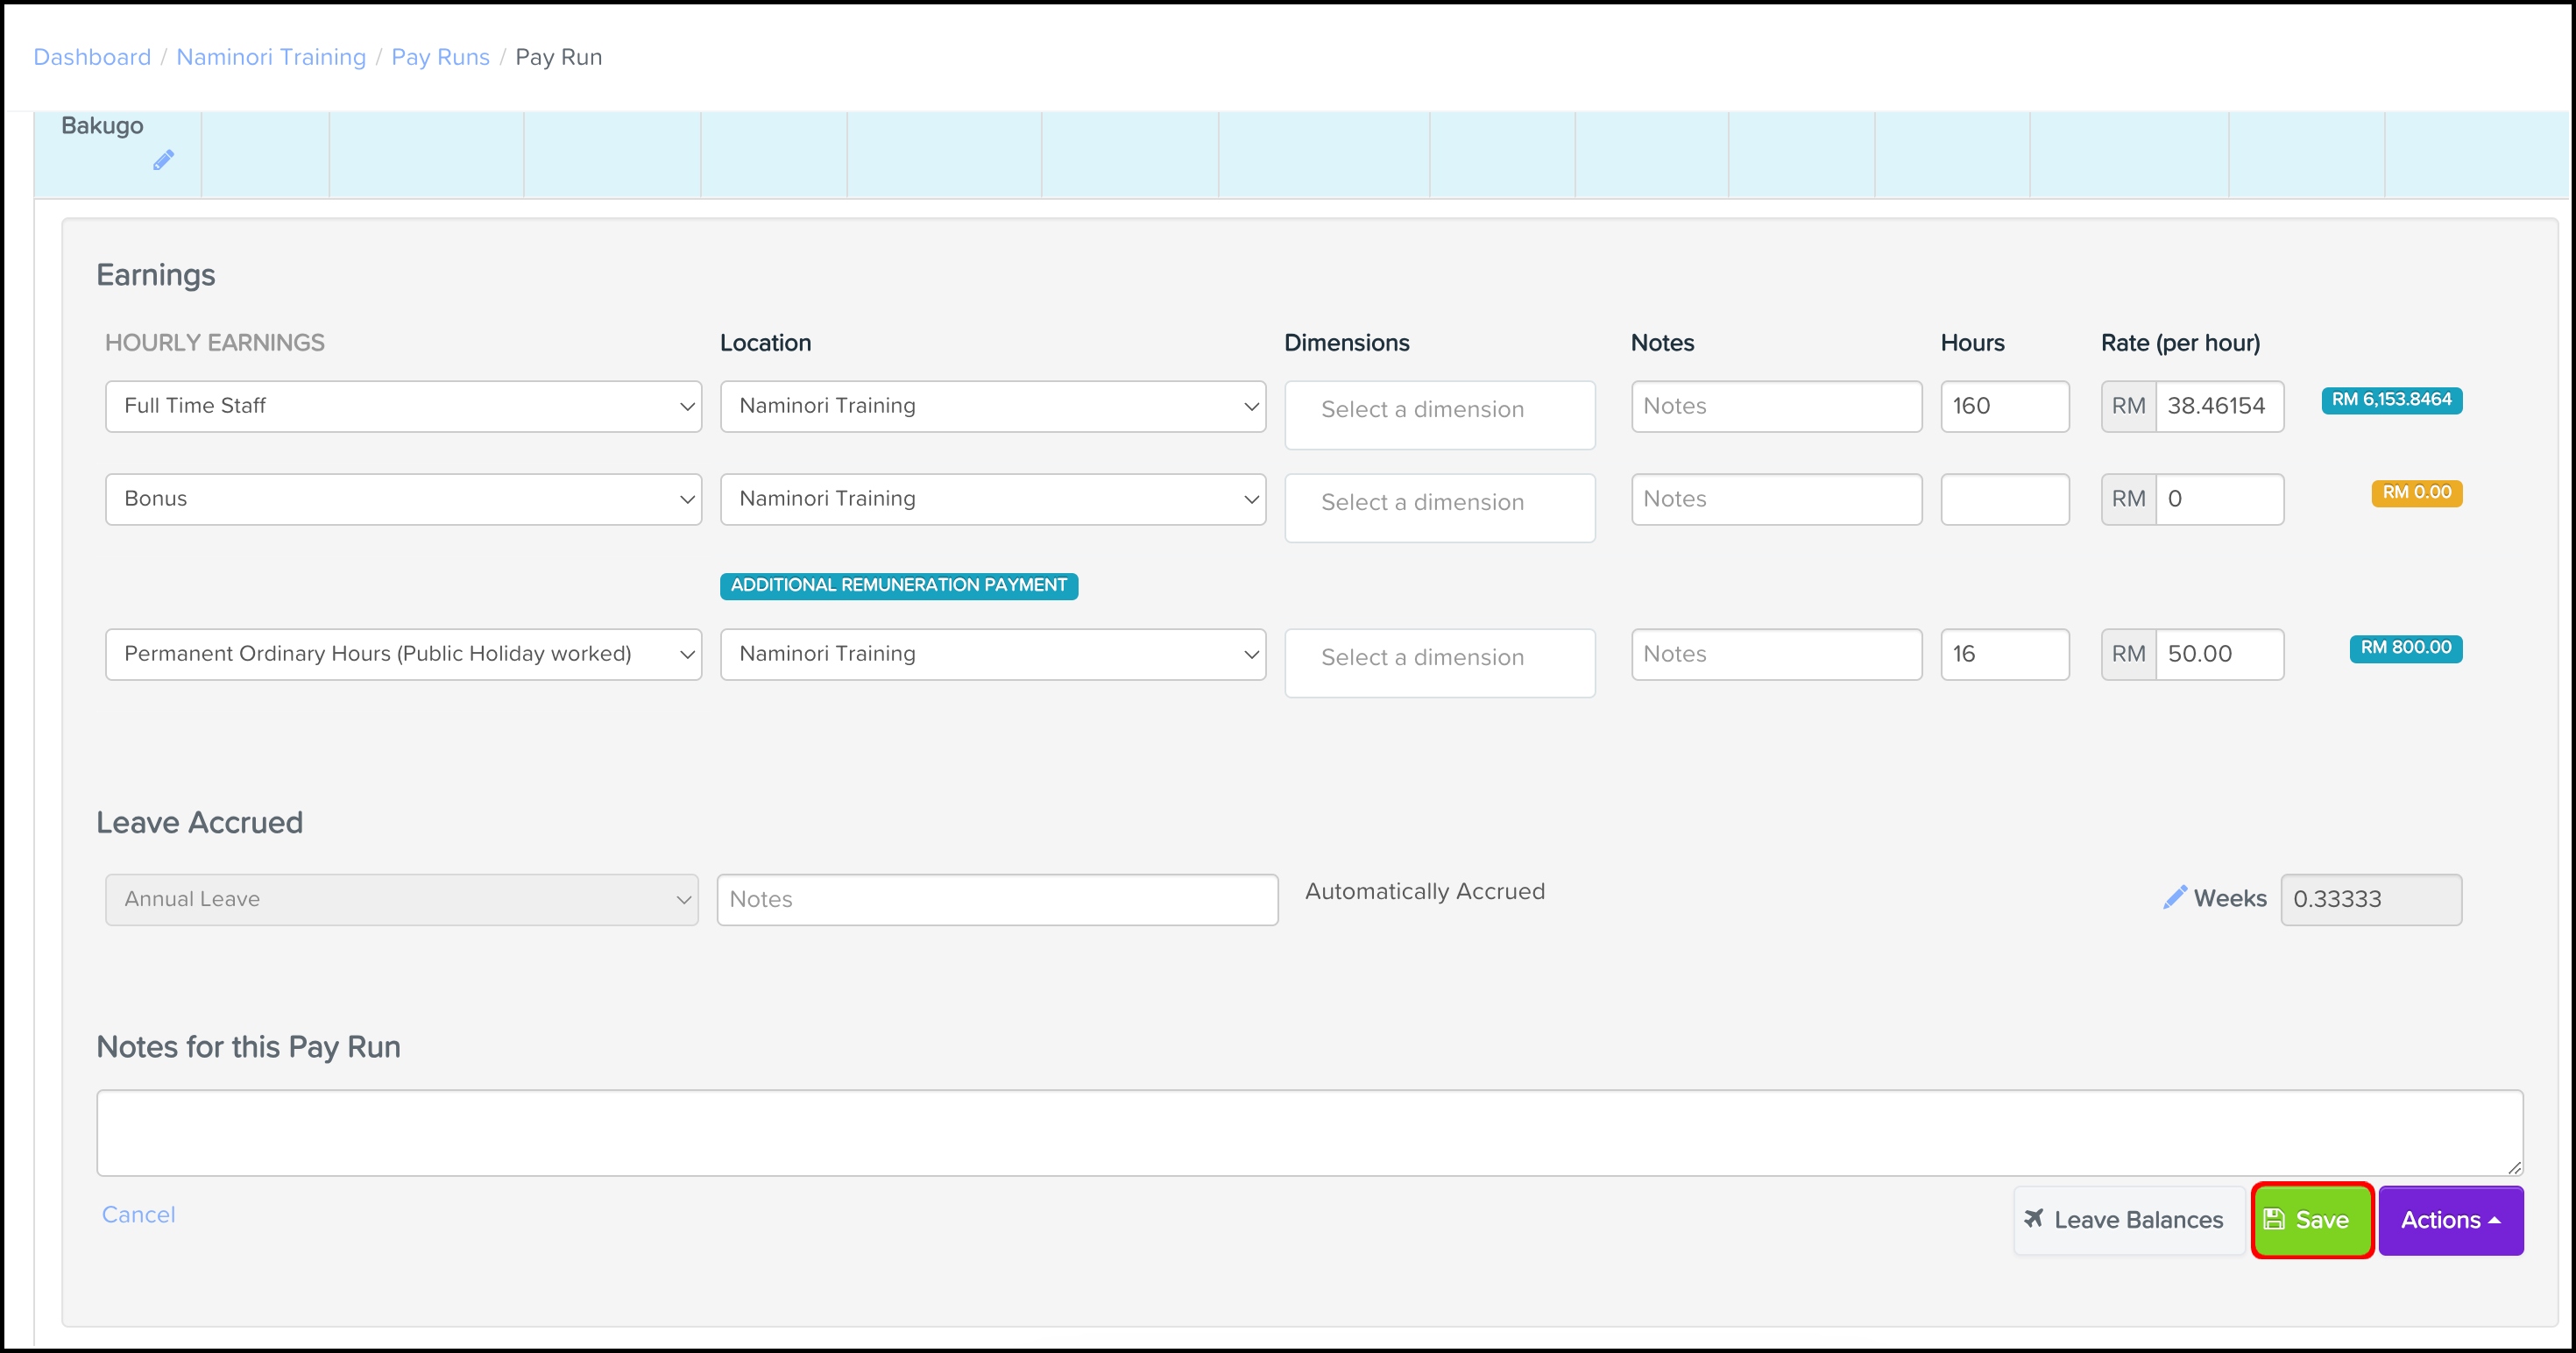
Task: Open the purple Actions menu
Action: pyautogui.click(x=2449, y=1219)
